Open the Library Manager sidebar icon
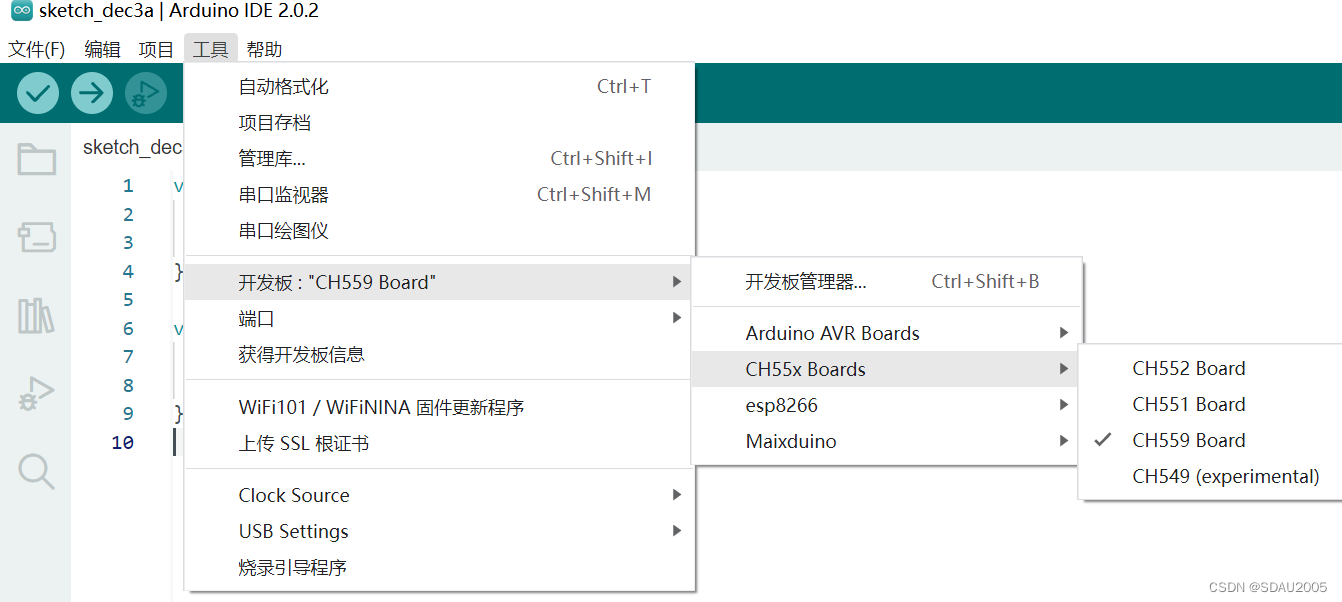 click(37, 316)
